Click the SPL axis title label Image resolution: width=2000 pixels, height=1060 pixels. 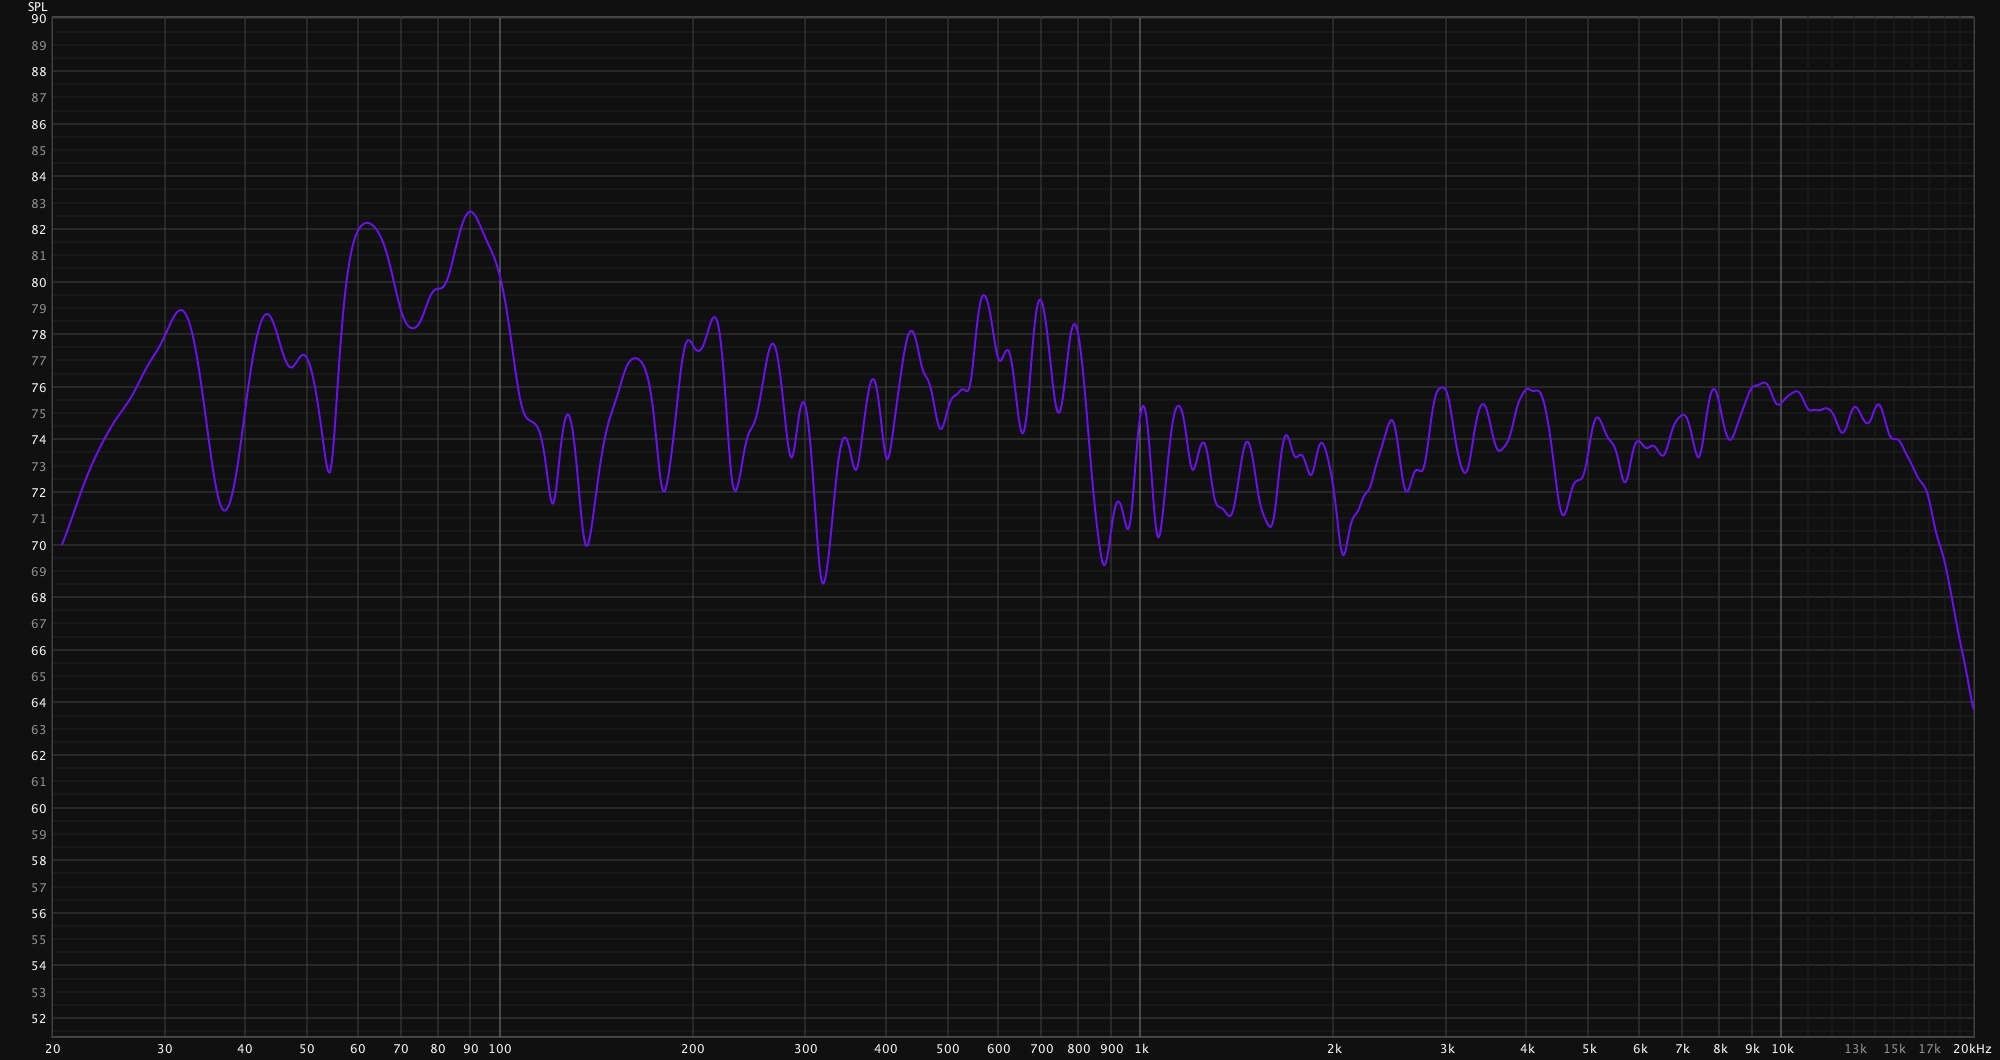pos(37,7)
